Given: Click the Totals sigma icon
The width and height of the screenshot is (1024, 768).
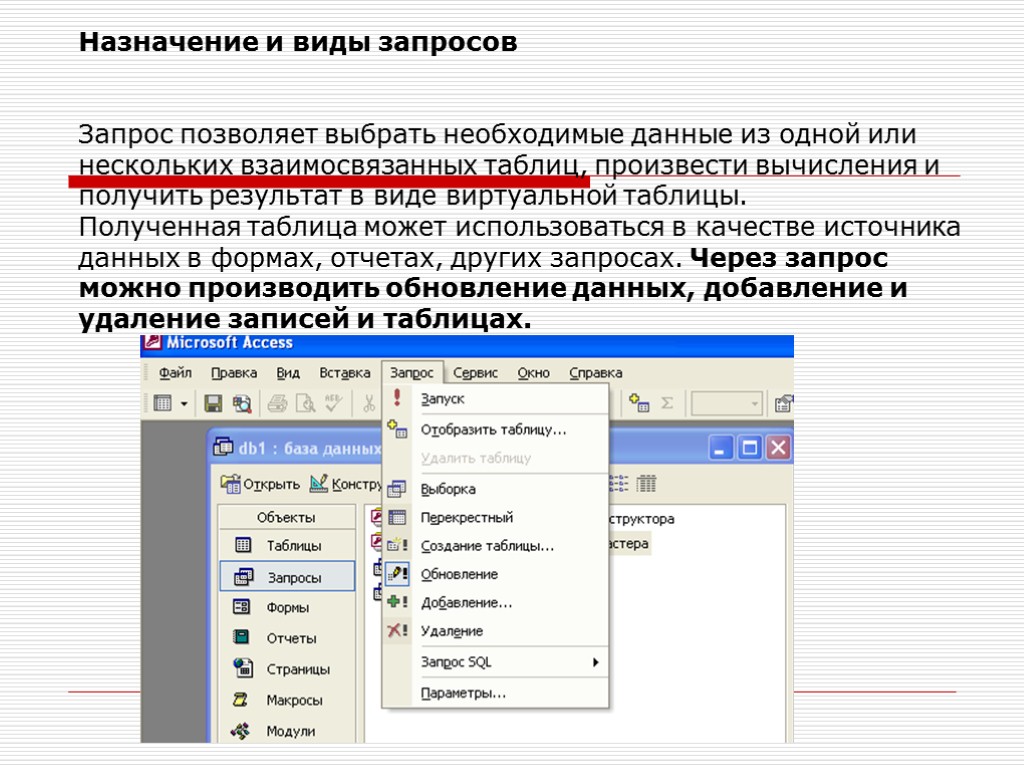Looking at the screenshot, I should [667, 403].
